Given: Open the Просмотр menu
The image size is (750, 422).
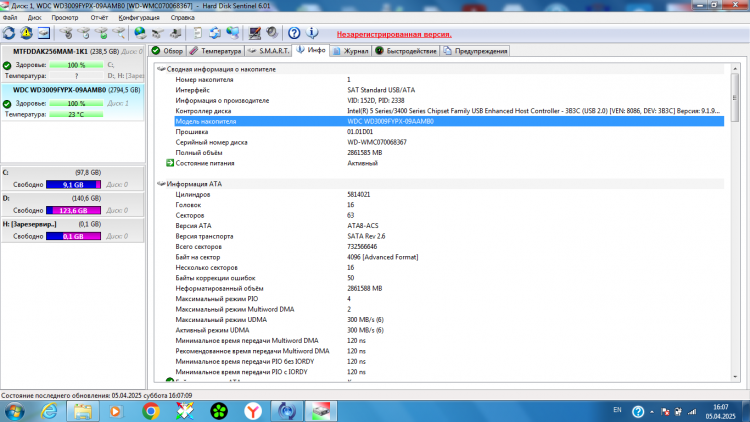Looking at the screenshot, I should pos(65,18).
